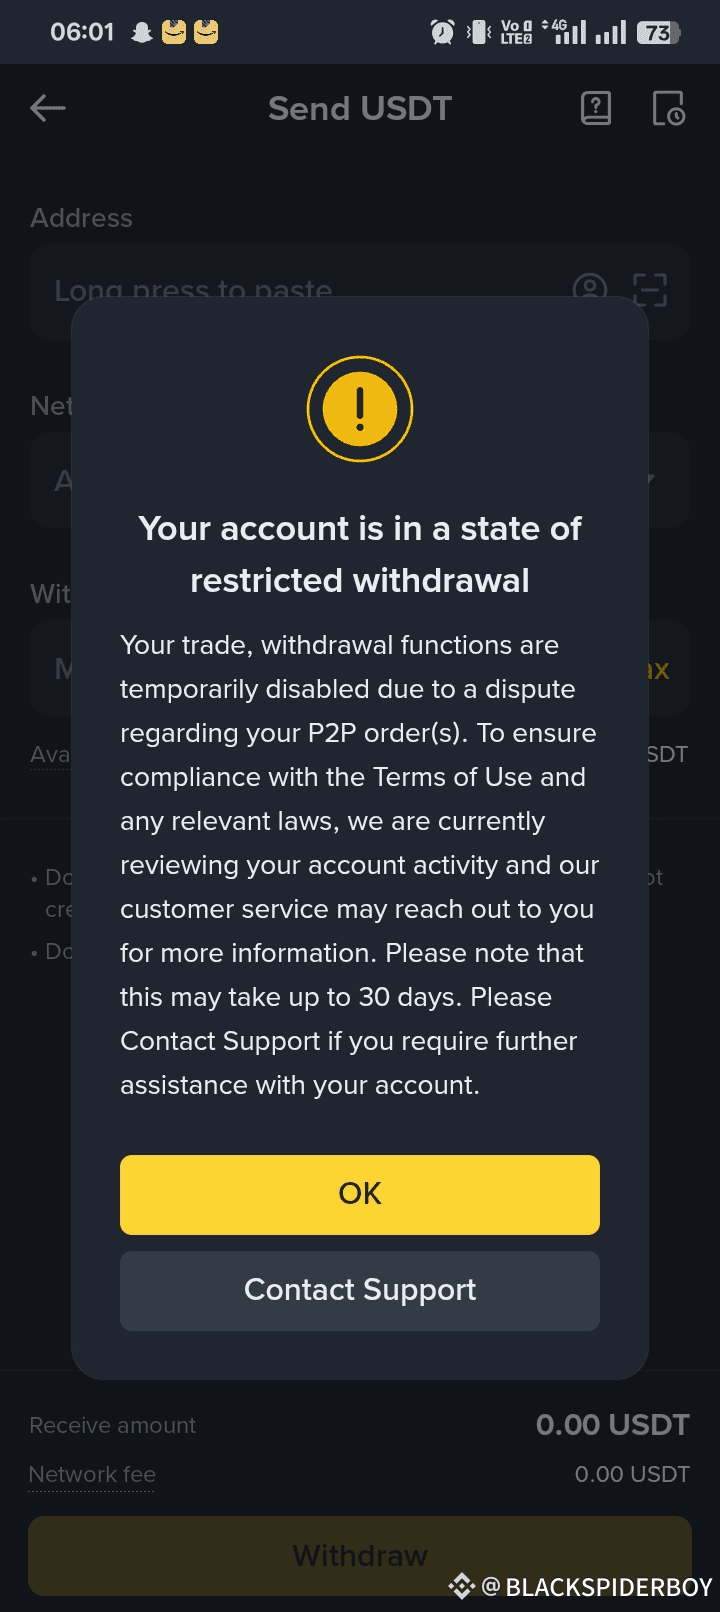
Task: Open withdrawal history icon
Action: coord(668,108)
